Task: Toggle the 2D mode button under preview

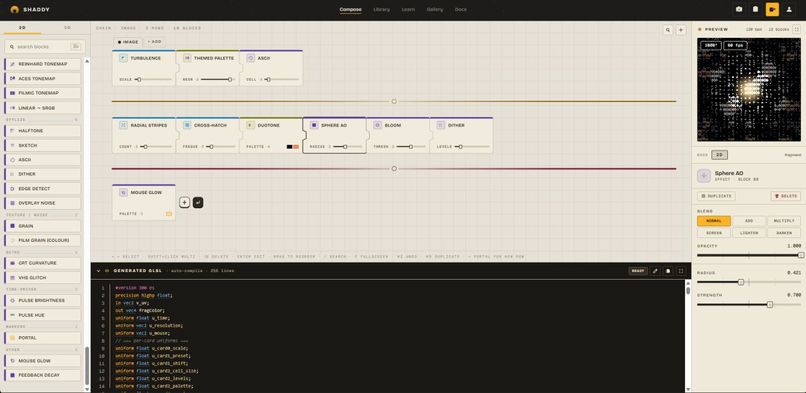Action: click(x=719, y=155)
